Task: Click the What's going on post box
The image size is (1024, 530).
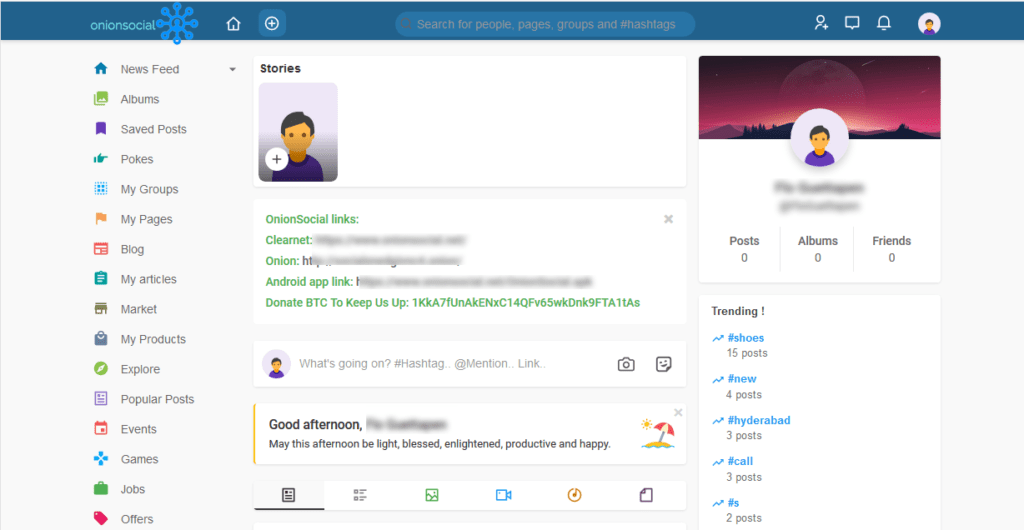Action: pos(423,364)
